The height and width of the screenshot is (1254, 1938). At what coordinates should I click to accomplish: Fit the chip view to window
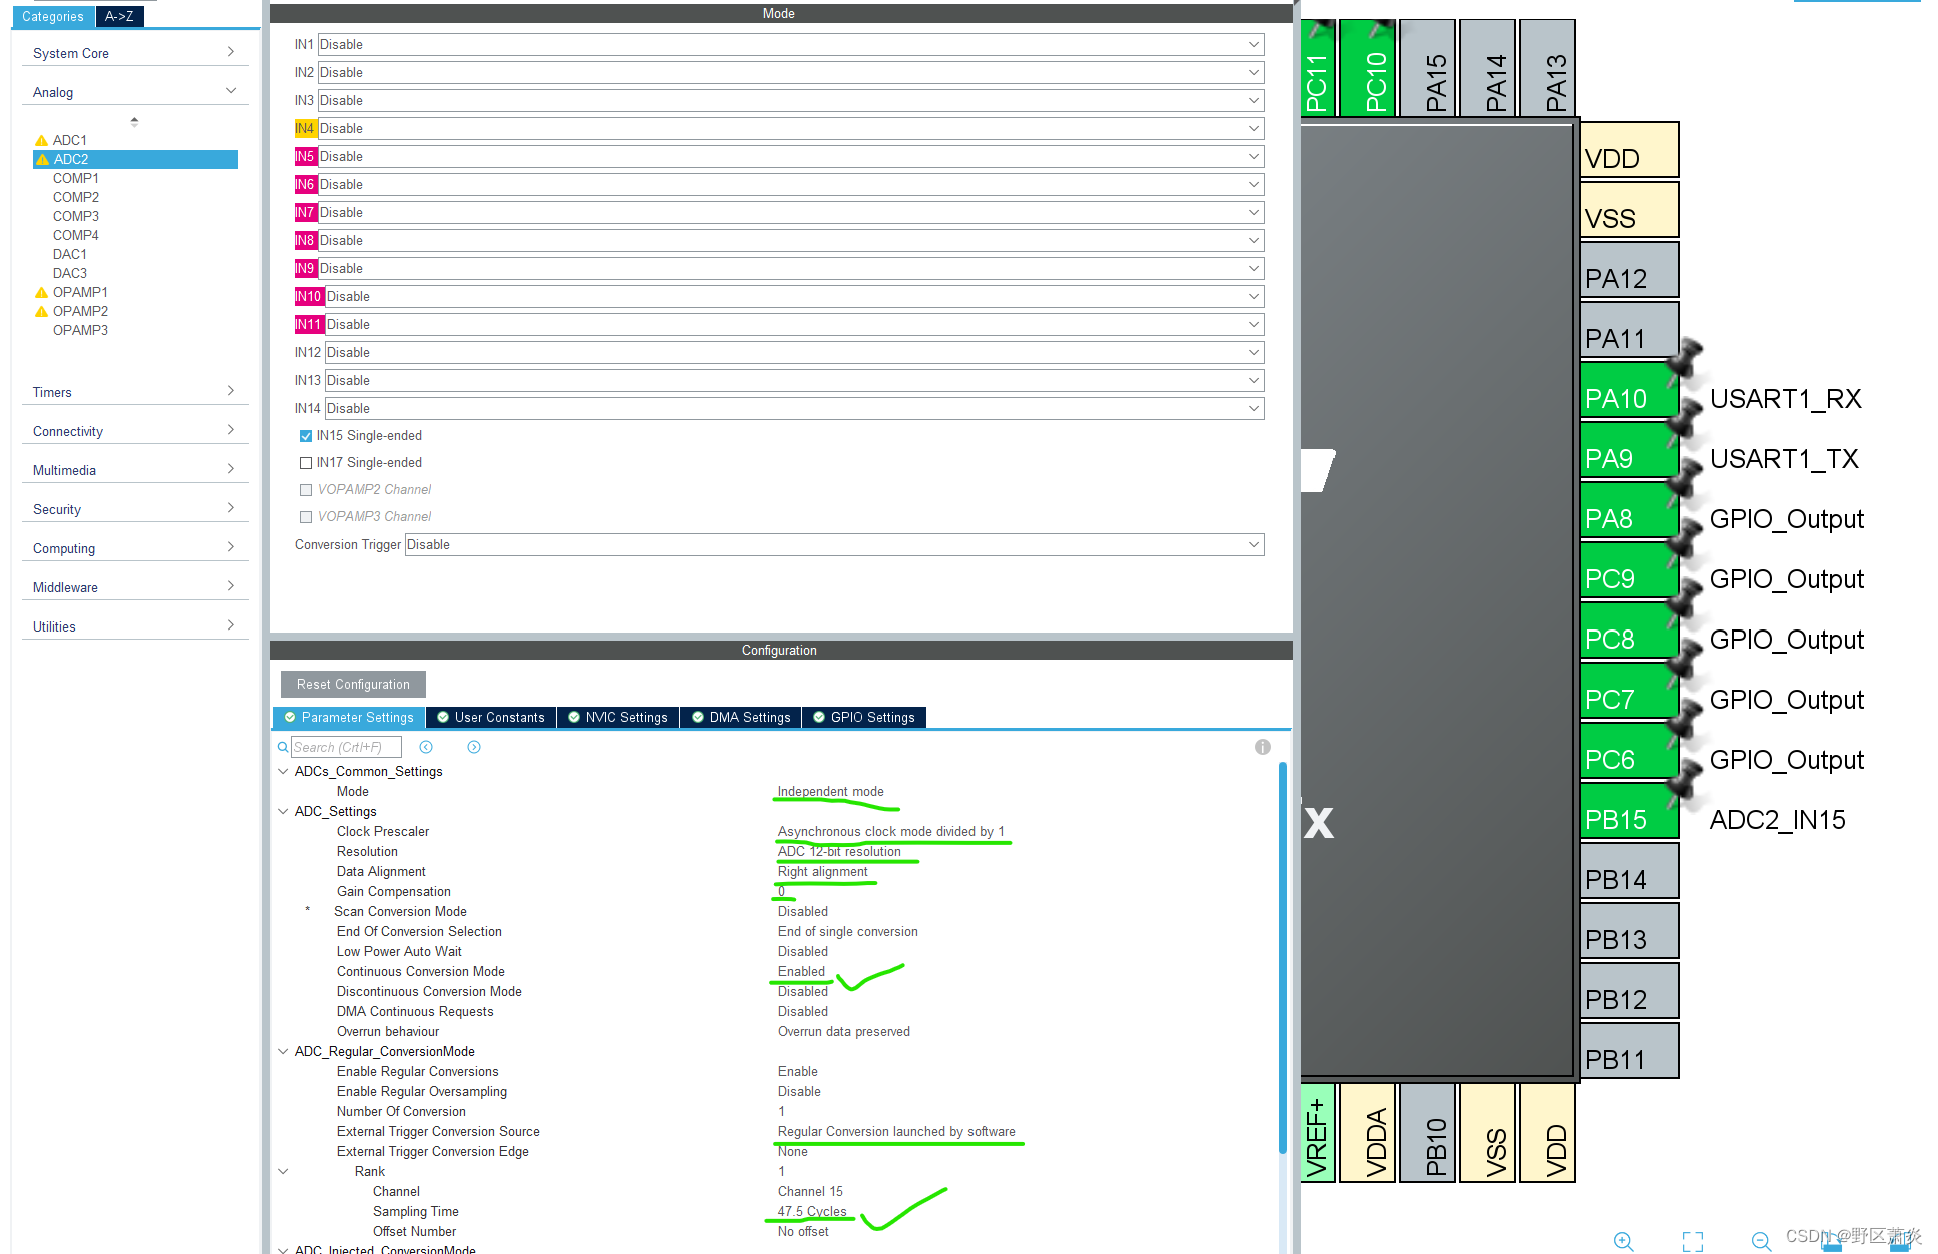[1692, 1241]
